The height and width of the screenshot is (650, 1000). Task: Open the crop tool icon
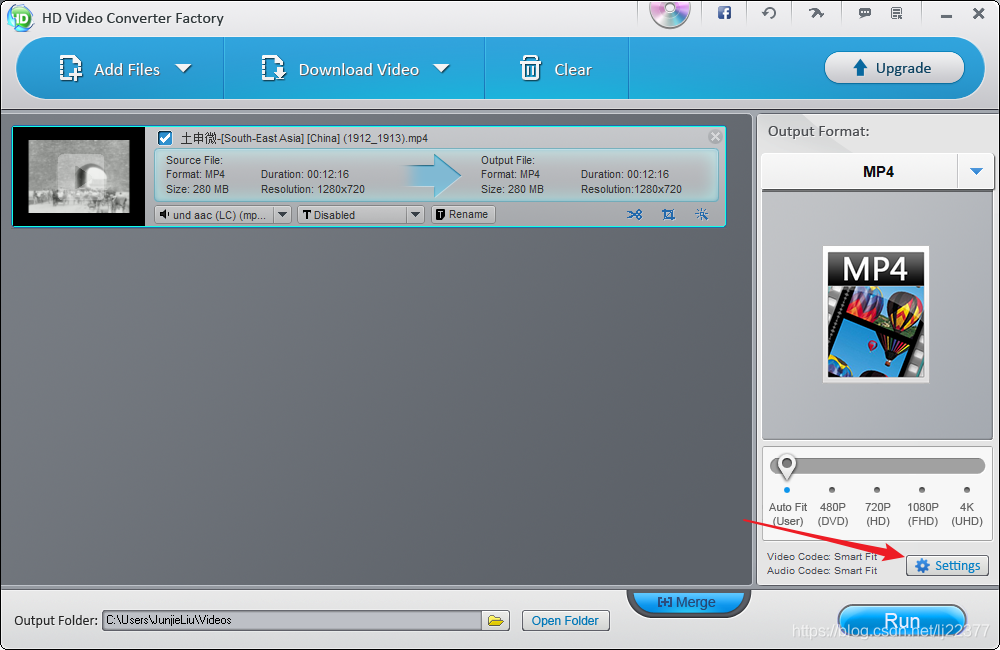(x=668, y=214)
